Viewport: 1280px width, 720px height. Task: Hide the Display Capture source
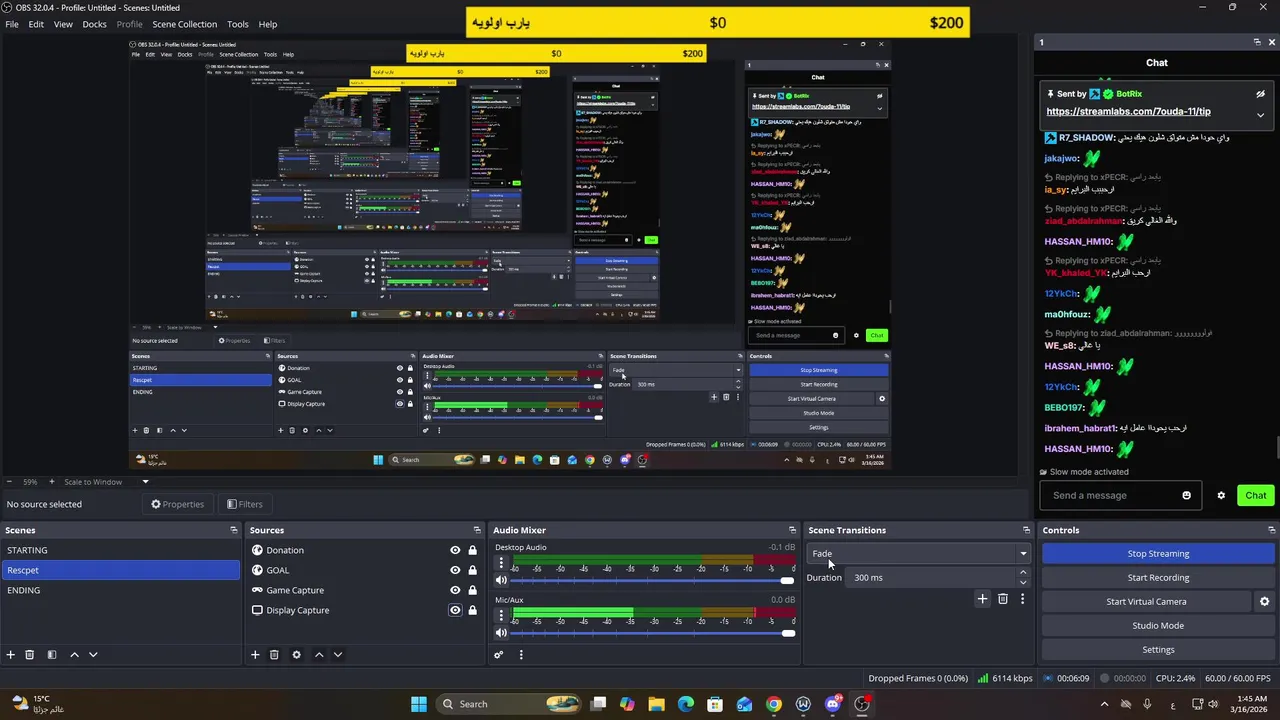tap(455, 610)
